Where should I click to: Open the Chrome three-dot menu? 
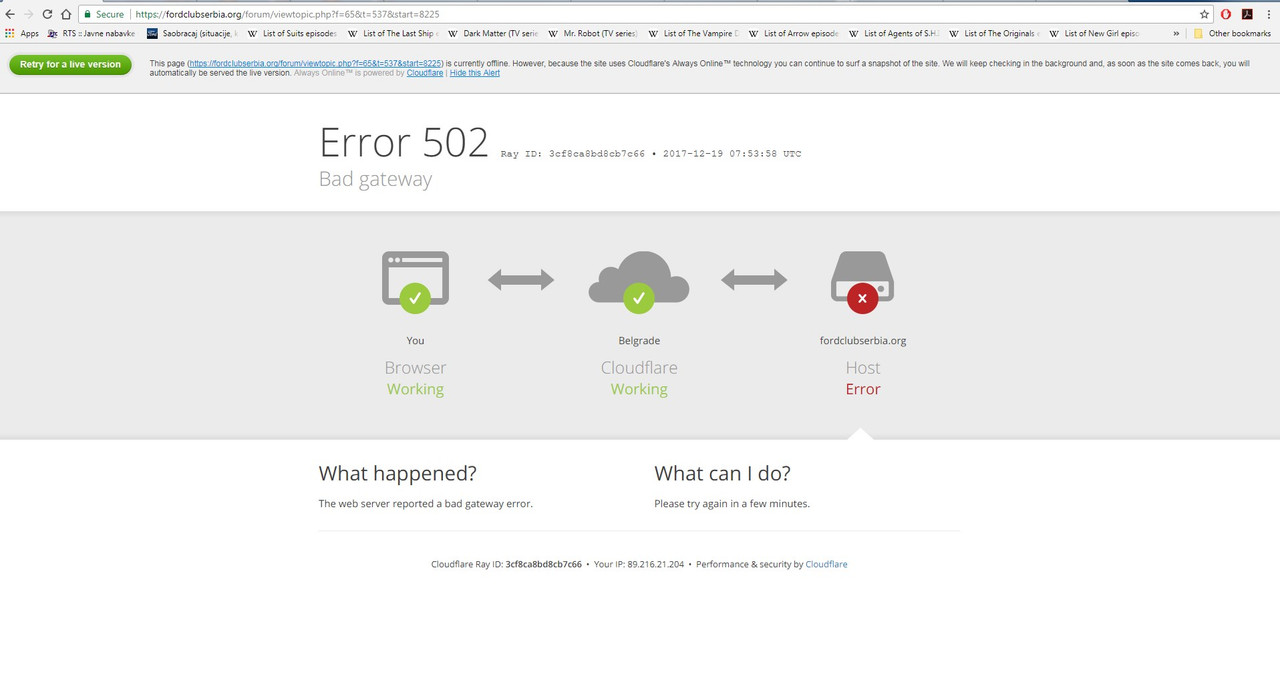pyautogui.click(x=1268, y=15)
